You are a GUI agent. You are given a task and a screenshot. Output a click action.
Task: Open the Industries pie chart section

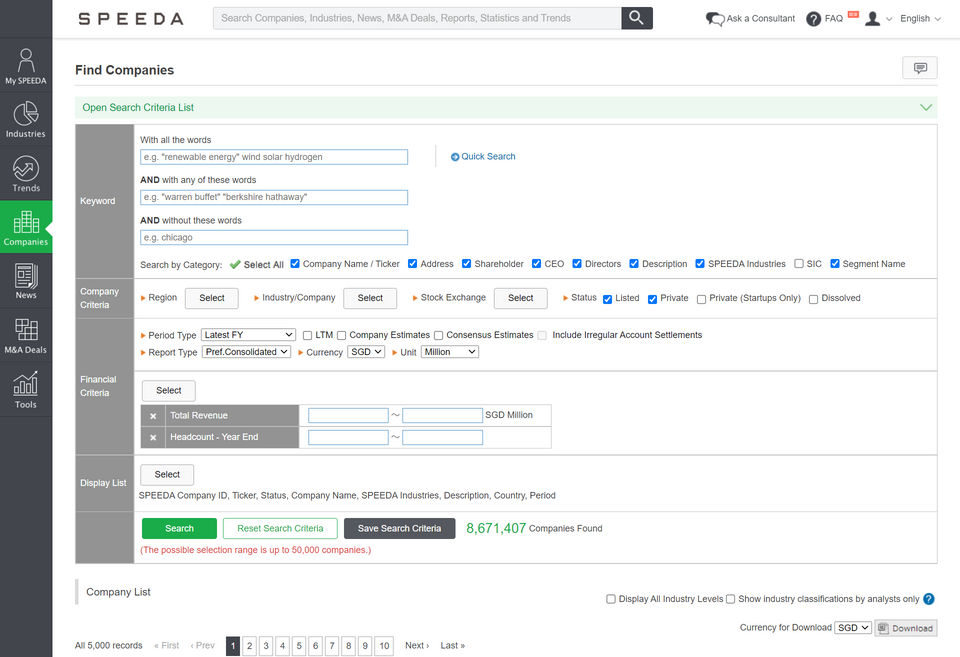click(26, 119)
